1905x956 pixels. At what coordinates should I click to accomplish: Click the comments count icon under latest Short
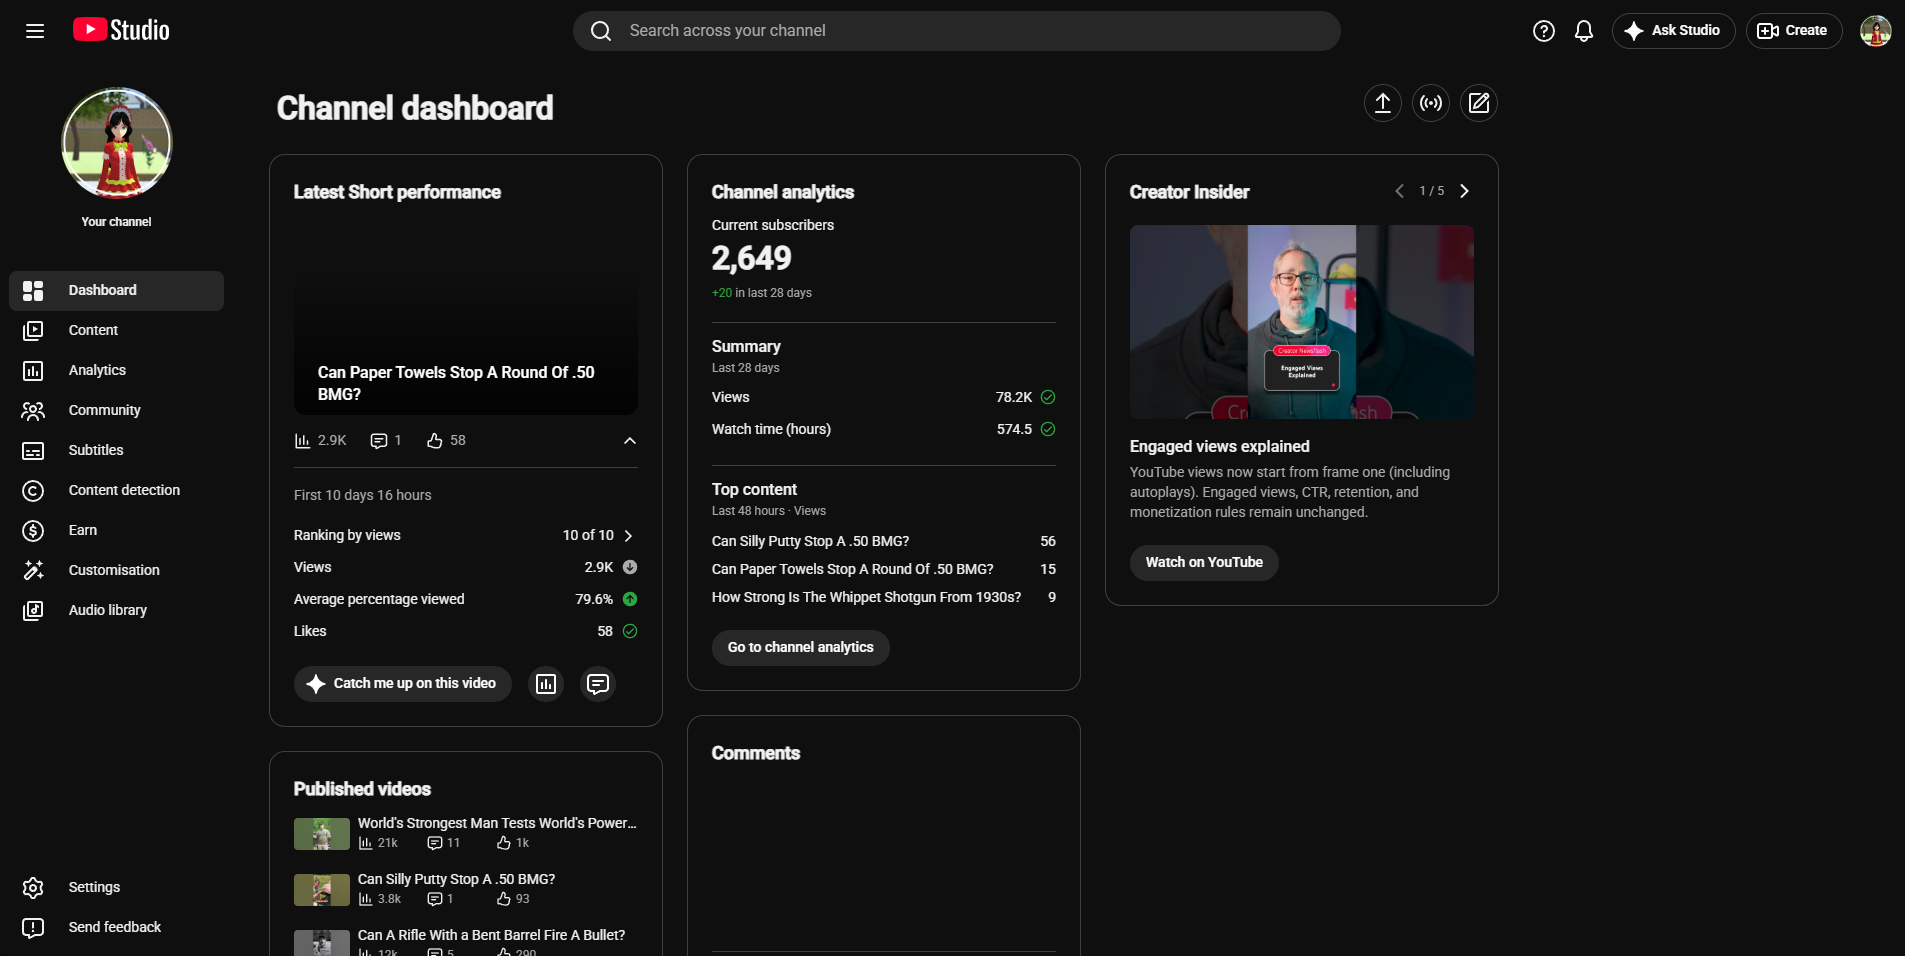[379, 441]
